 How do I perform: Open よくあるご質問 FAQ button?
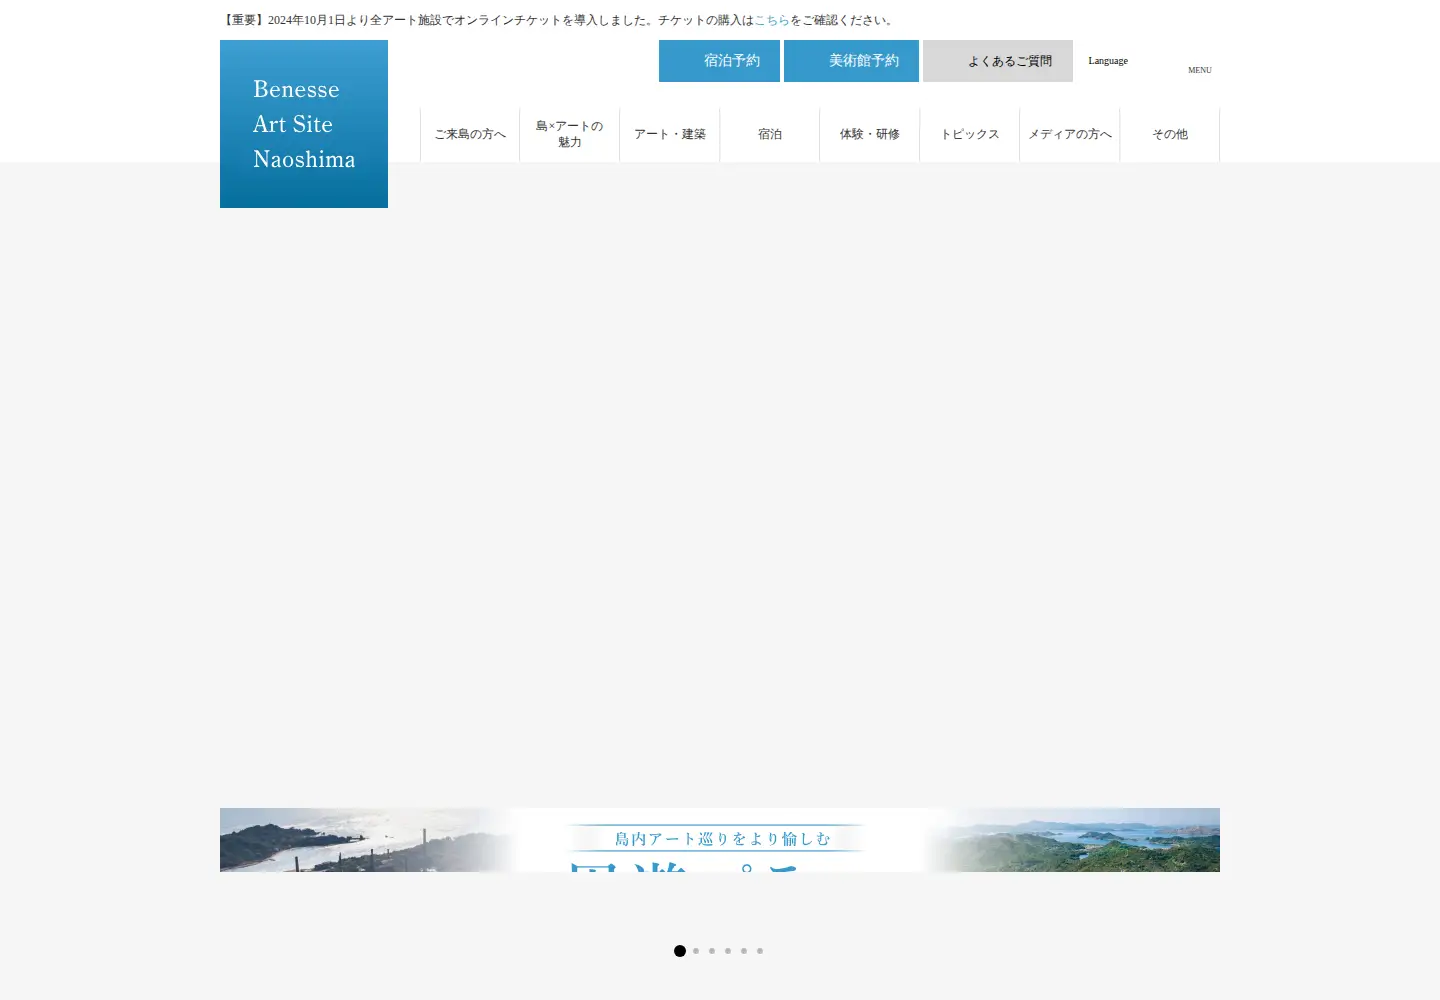click(998, 61)
